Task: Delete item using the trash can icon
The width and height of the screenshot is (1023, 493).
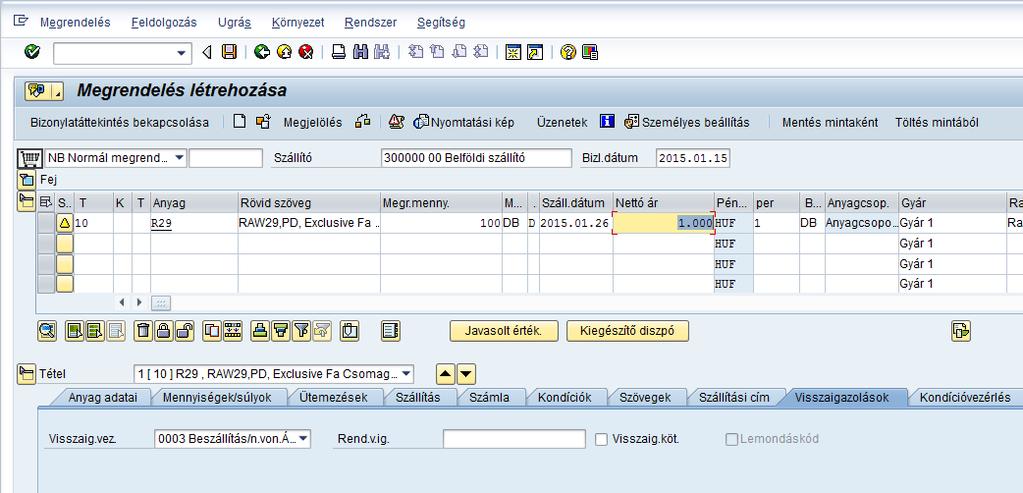Action: 143,331
